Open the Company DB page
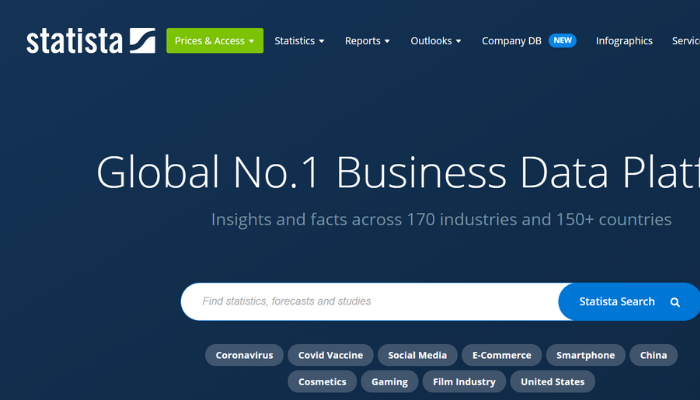Image resolution: width=700 pixels, height=400 pixels. click(511, 41)
